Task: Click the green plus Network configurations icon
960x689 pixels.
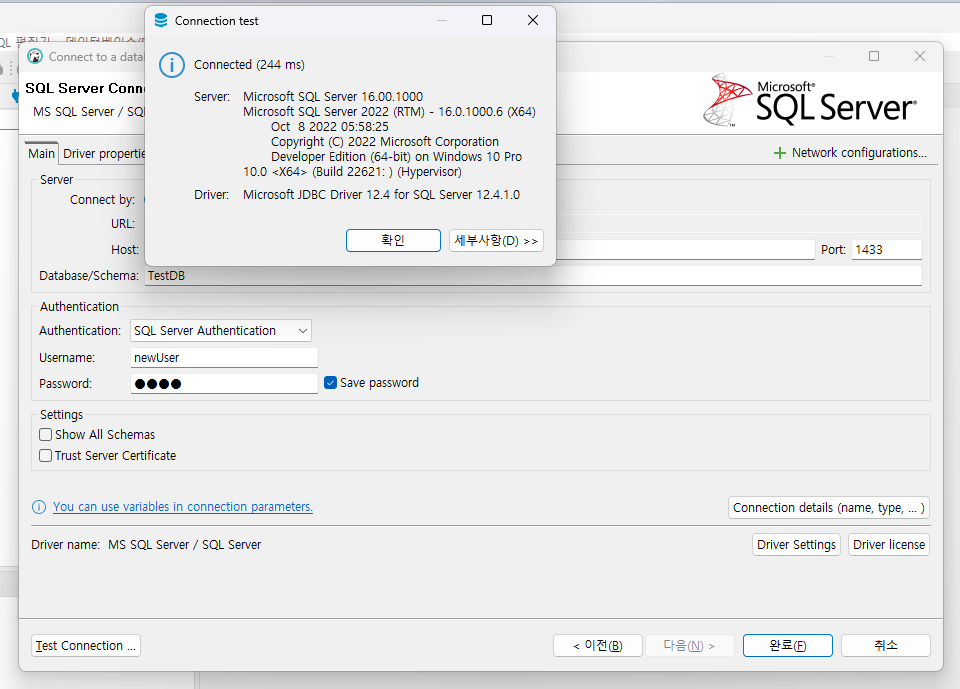Action: click(779, 153)
